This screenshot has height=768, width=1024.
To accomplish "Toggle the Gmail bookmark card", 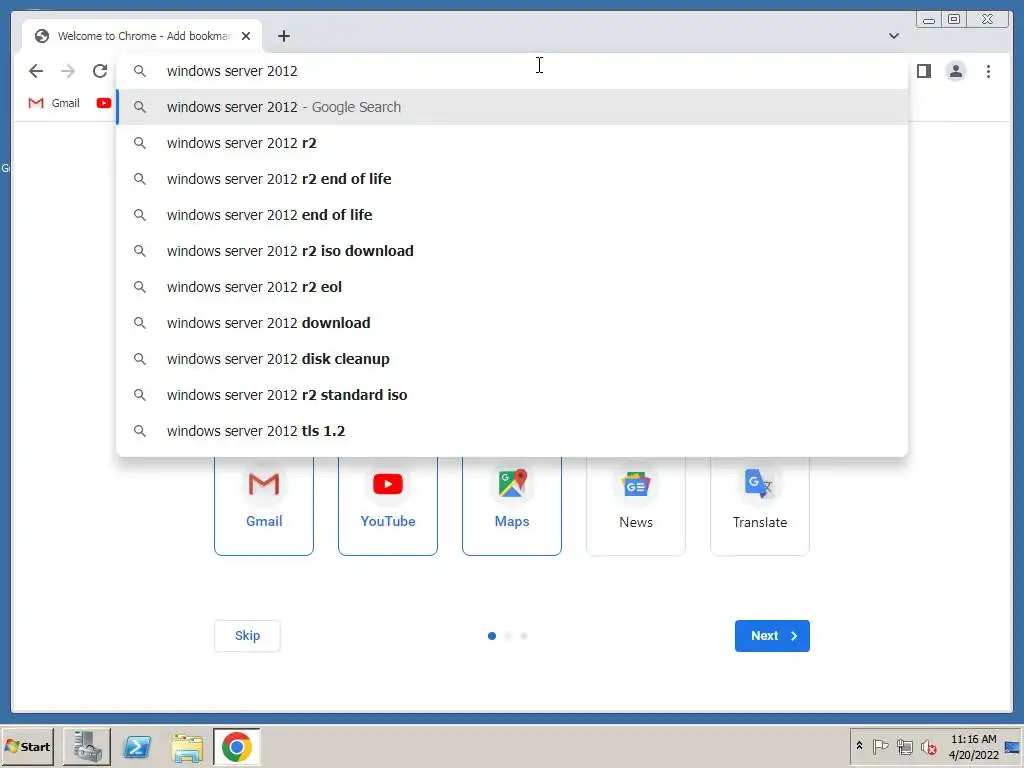I will point(264,505).
